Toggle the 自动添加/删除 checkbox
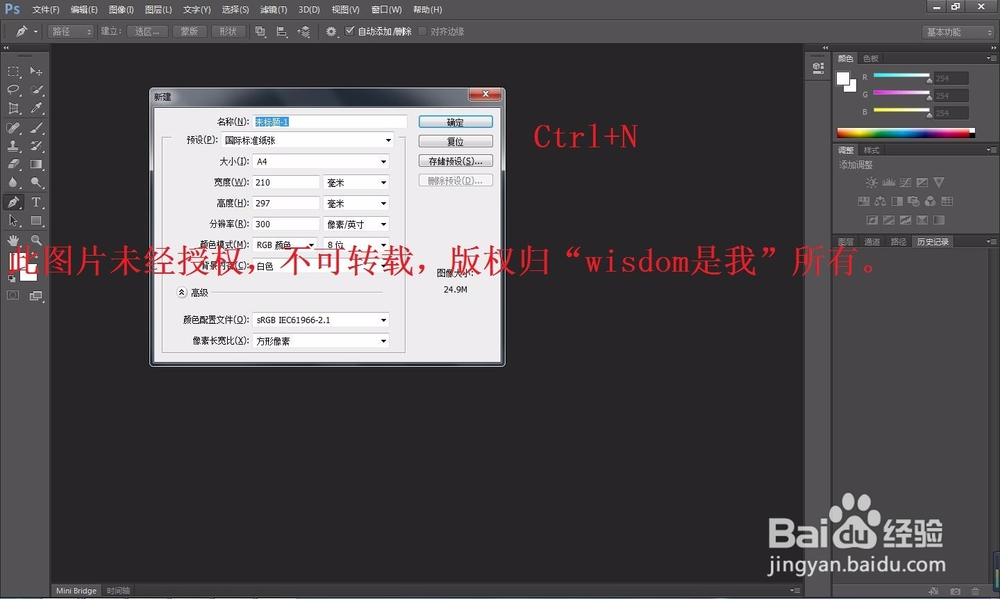This screenshot has height=599, width=1000. (x=349, y=31)
